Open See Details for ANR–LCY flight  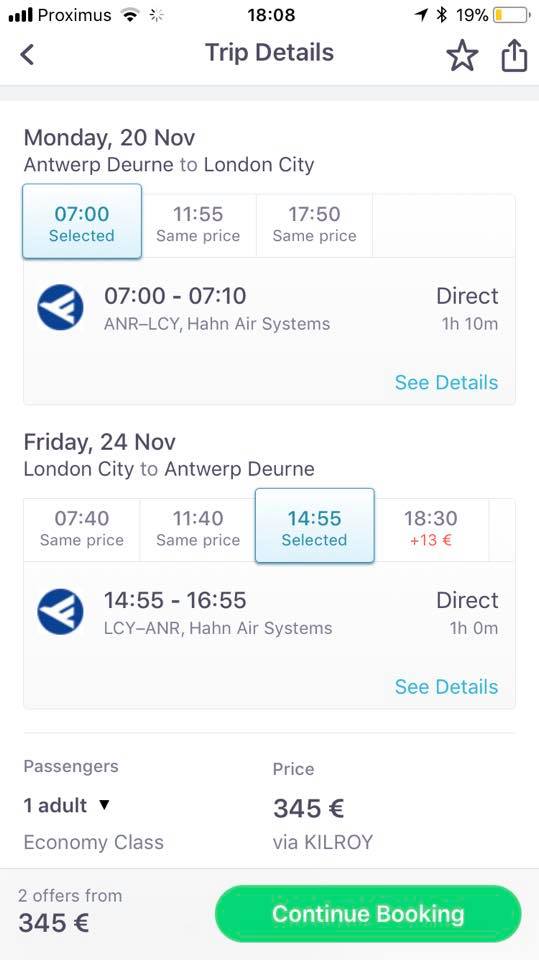[x=446, y=383]
